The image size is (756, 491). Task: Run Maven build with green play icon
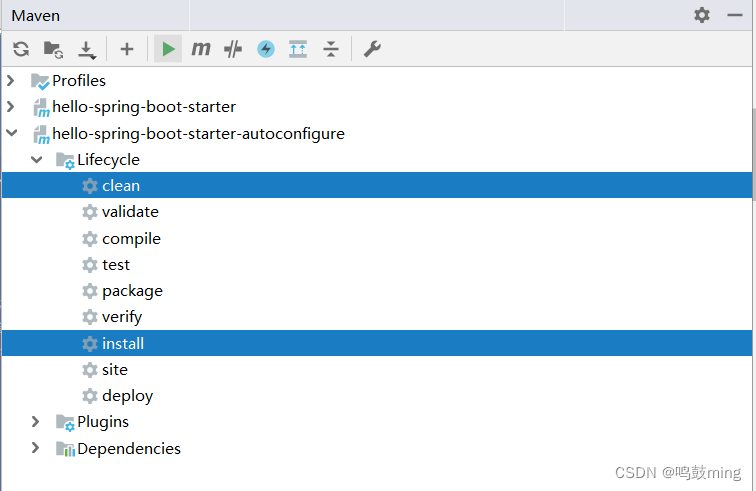point(168,49)
